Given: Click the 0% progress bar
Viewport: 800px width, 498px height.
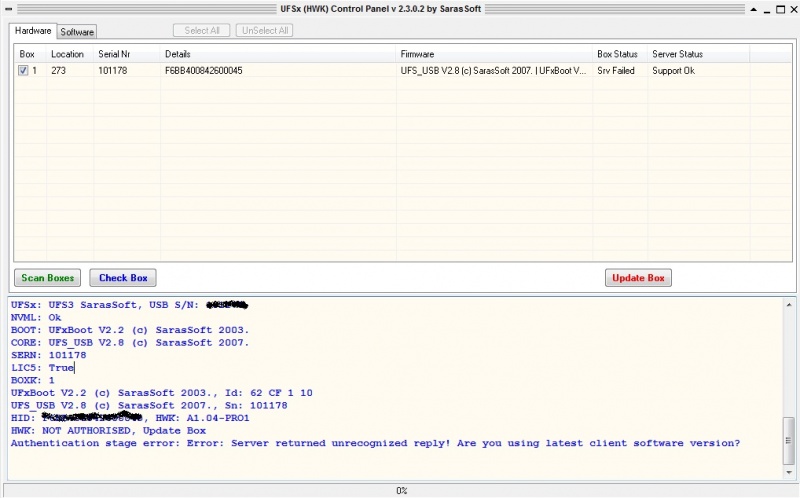Looking at the screenshot, I should (400, 490).
